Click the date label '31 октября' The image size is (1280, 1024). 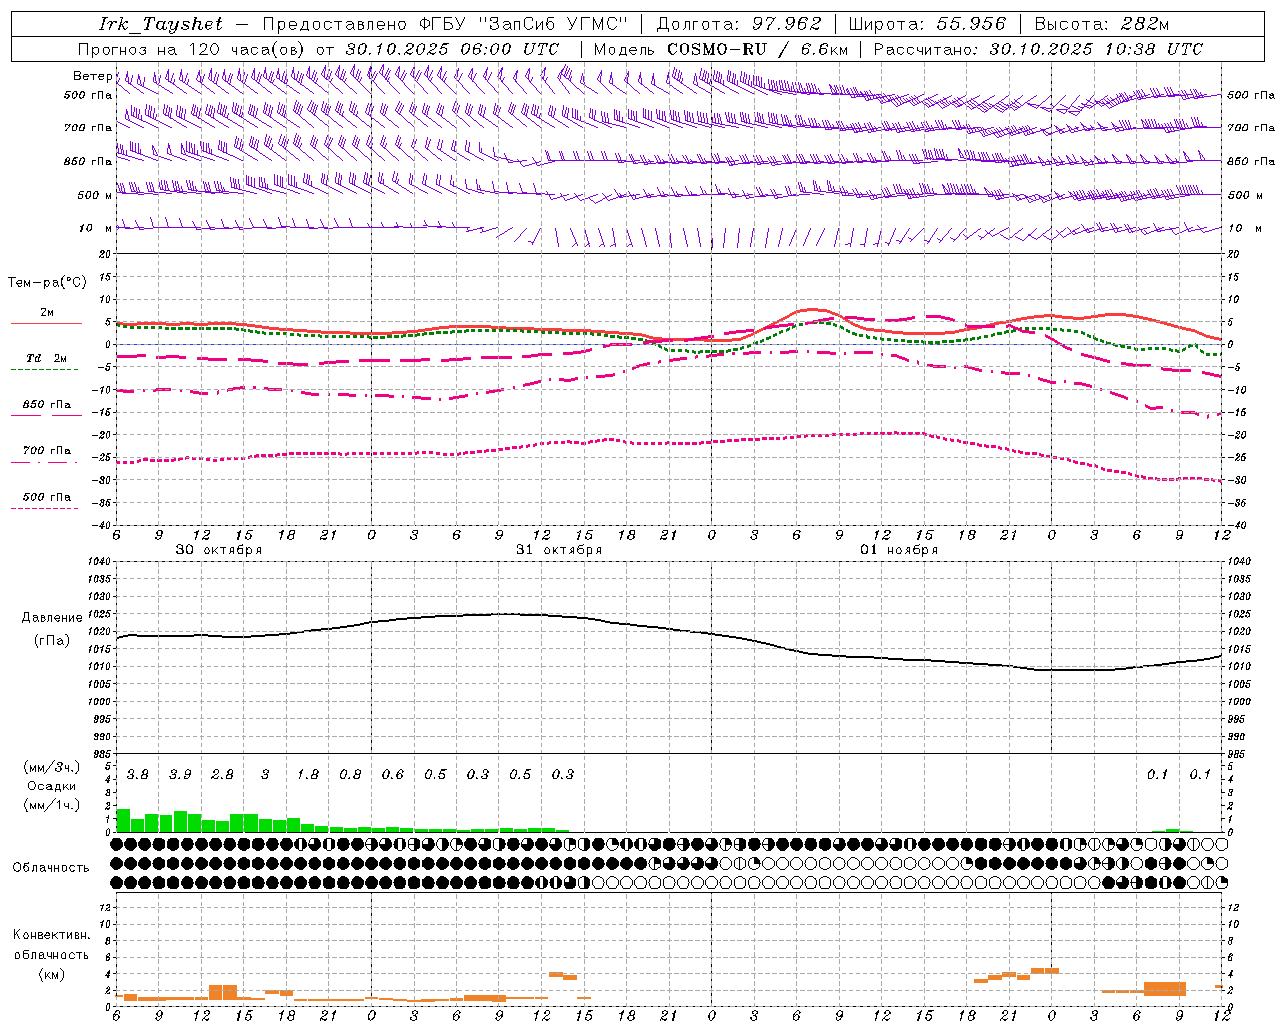pos(559,550)
